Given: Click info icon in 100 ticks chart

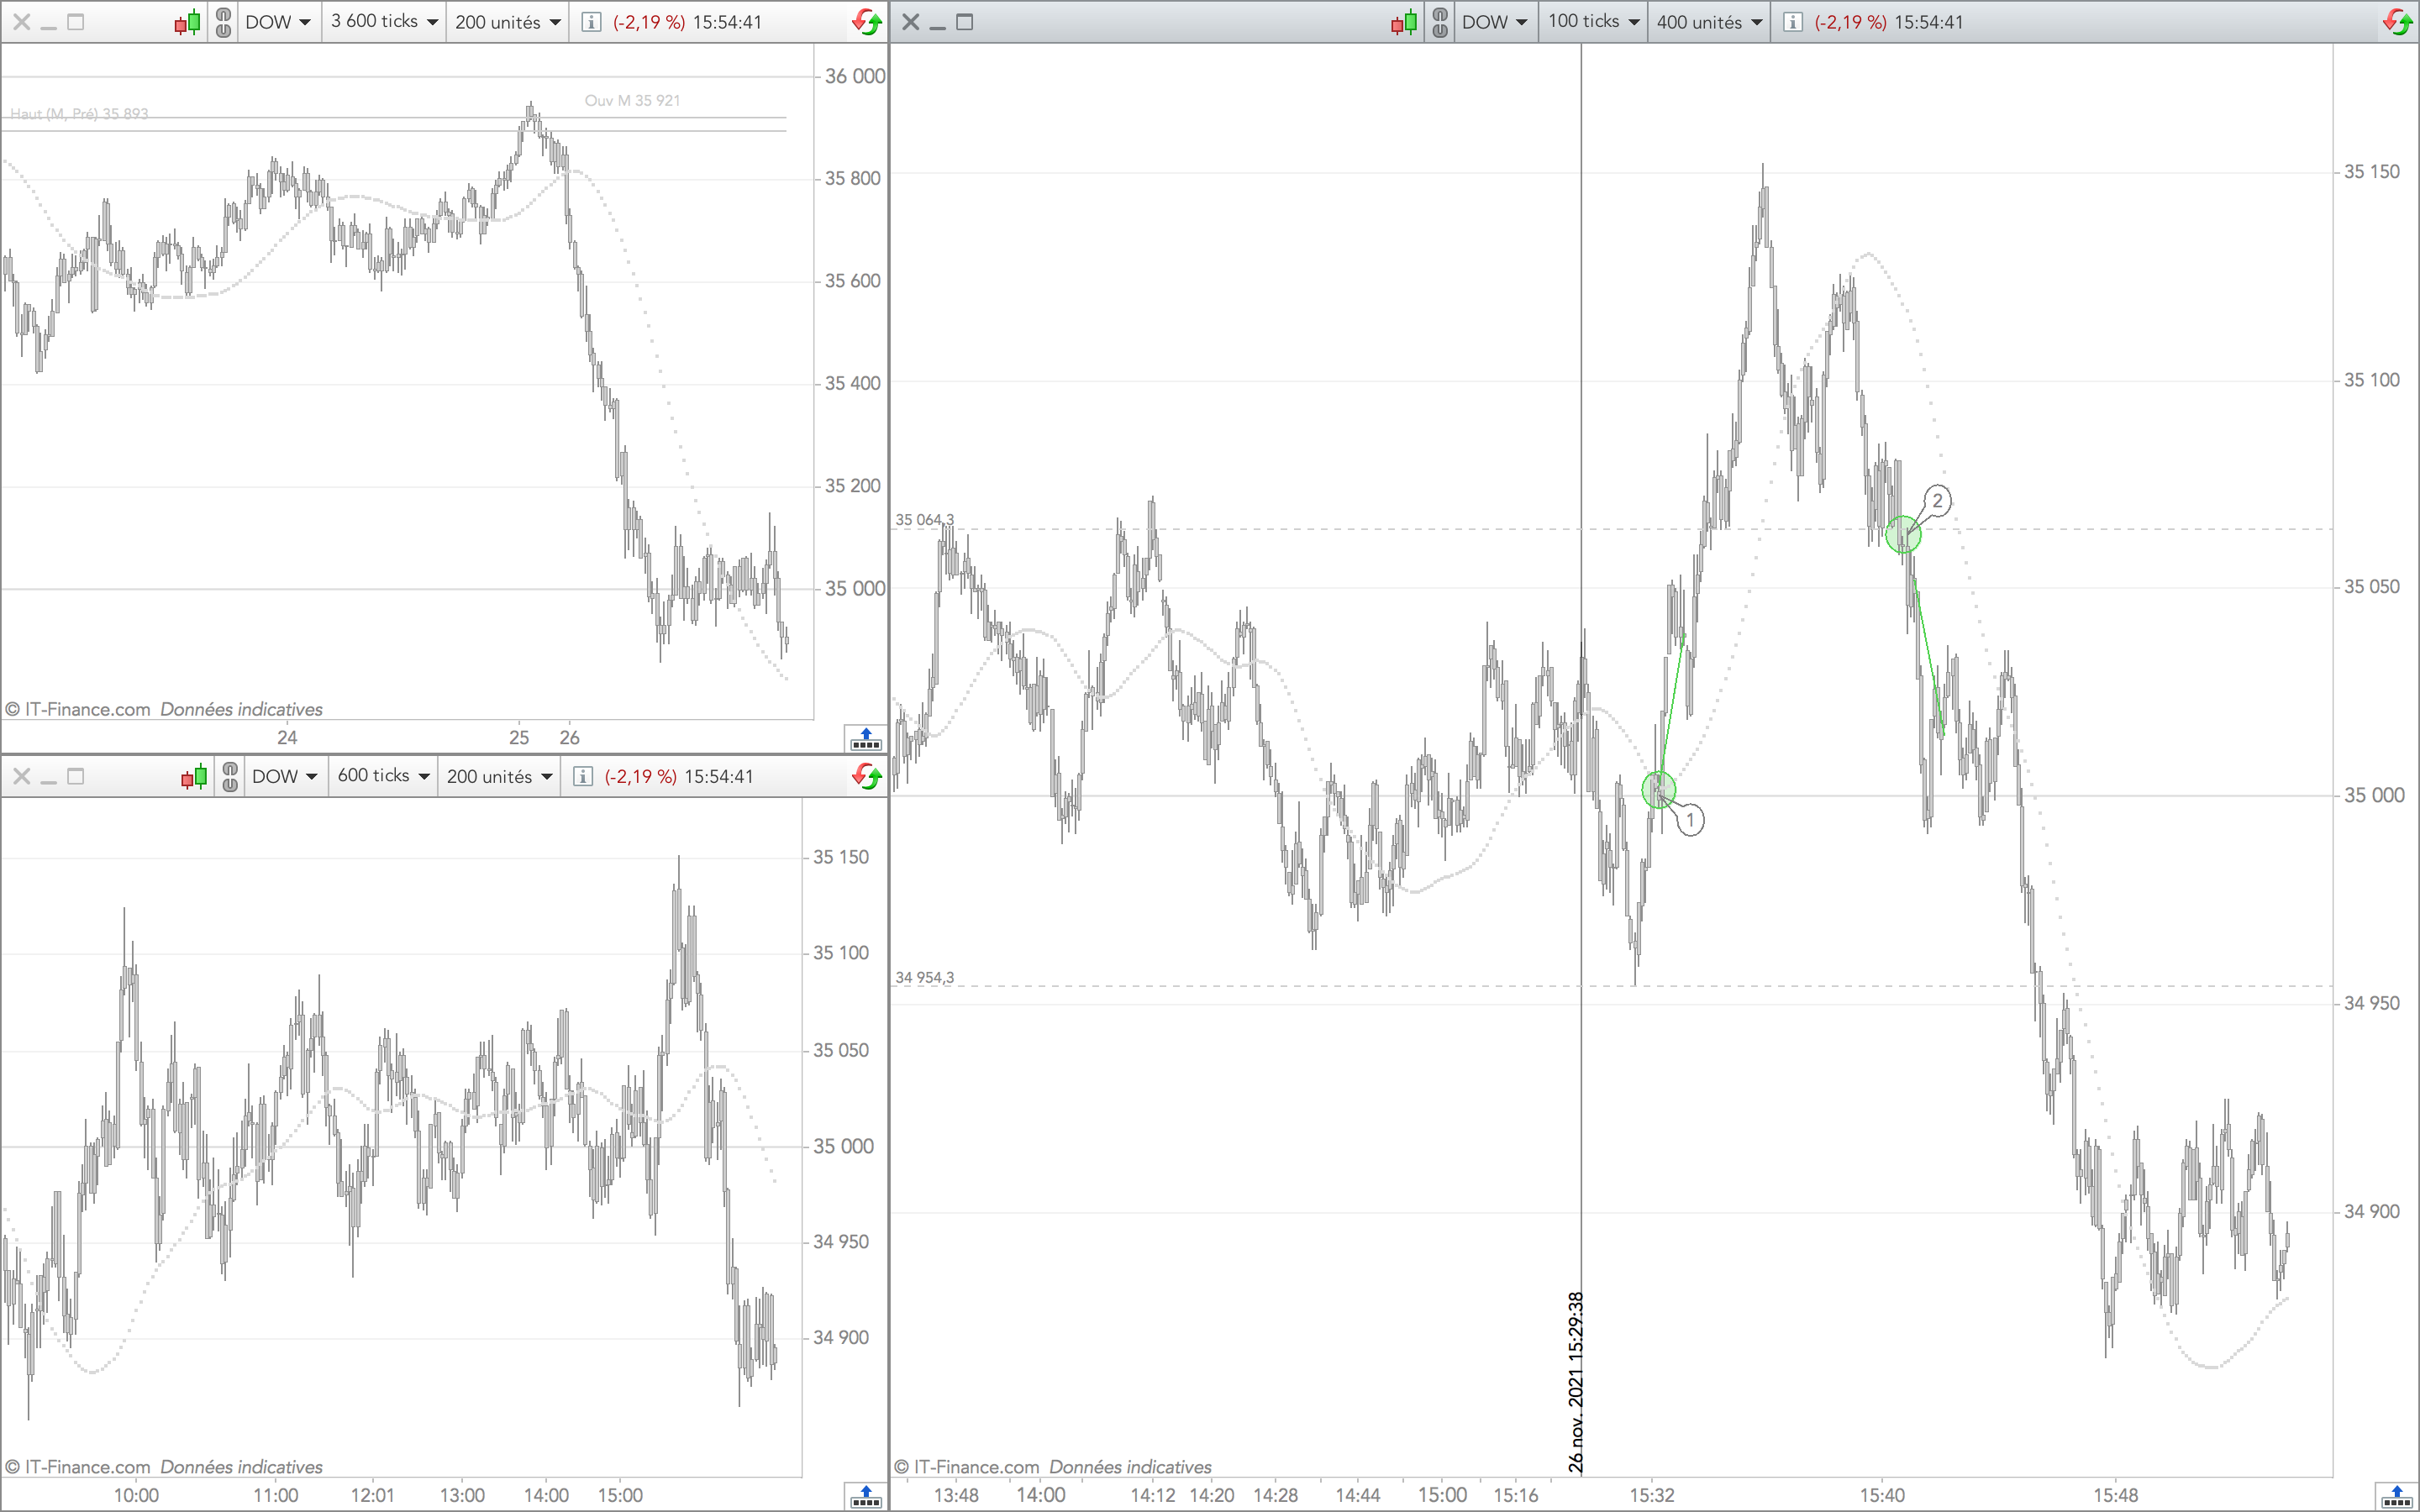Looking at the screenshot, I should coord(1793,22).
